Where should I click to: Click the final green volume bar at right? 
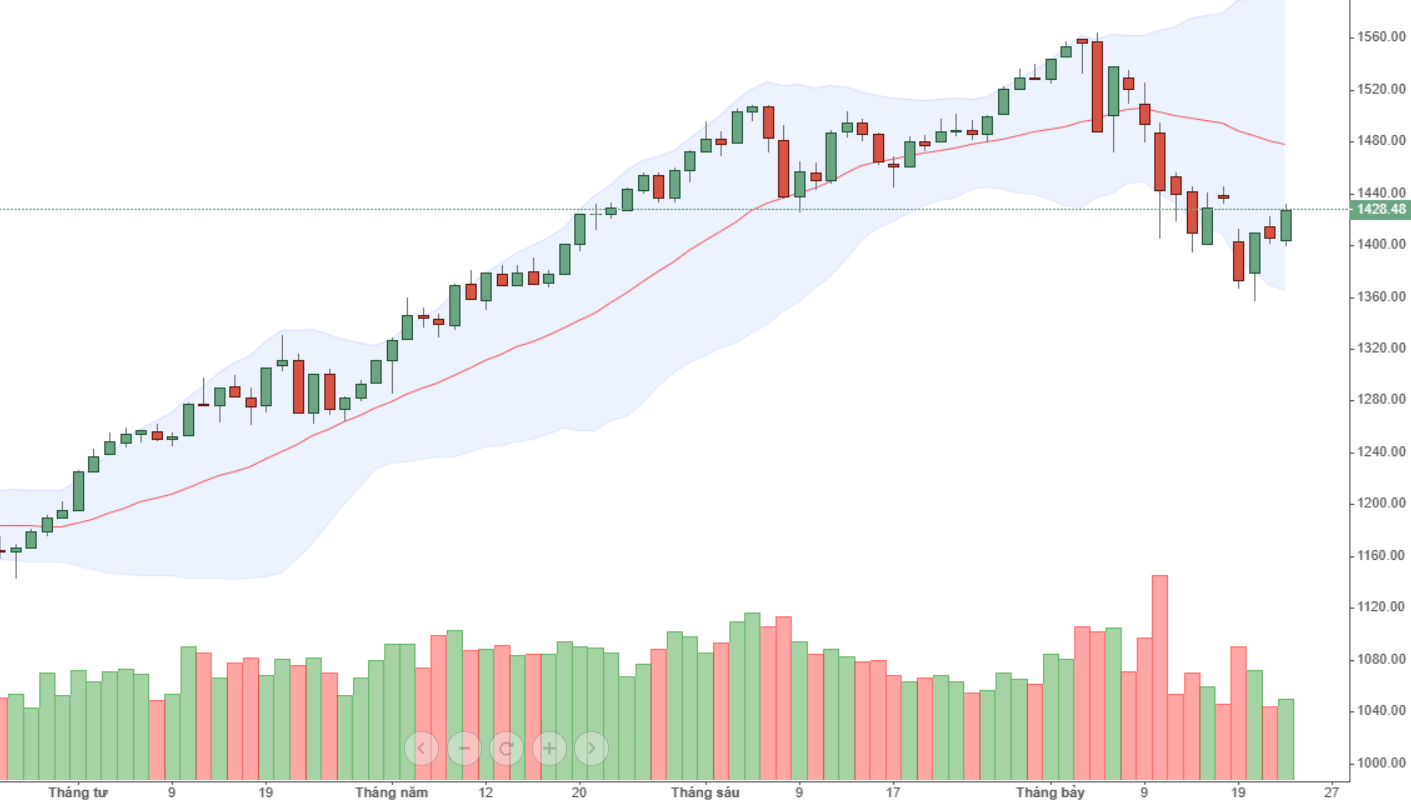[1286, 739]
